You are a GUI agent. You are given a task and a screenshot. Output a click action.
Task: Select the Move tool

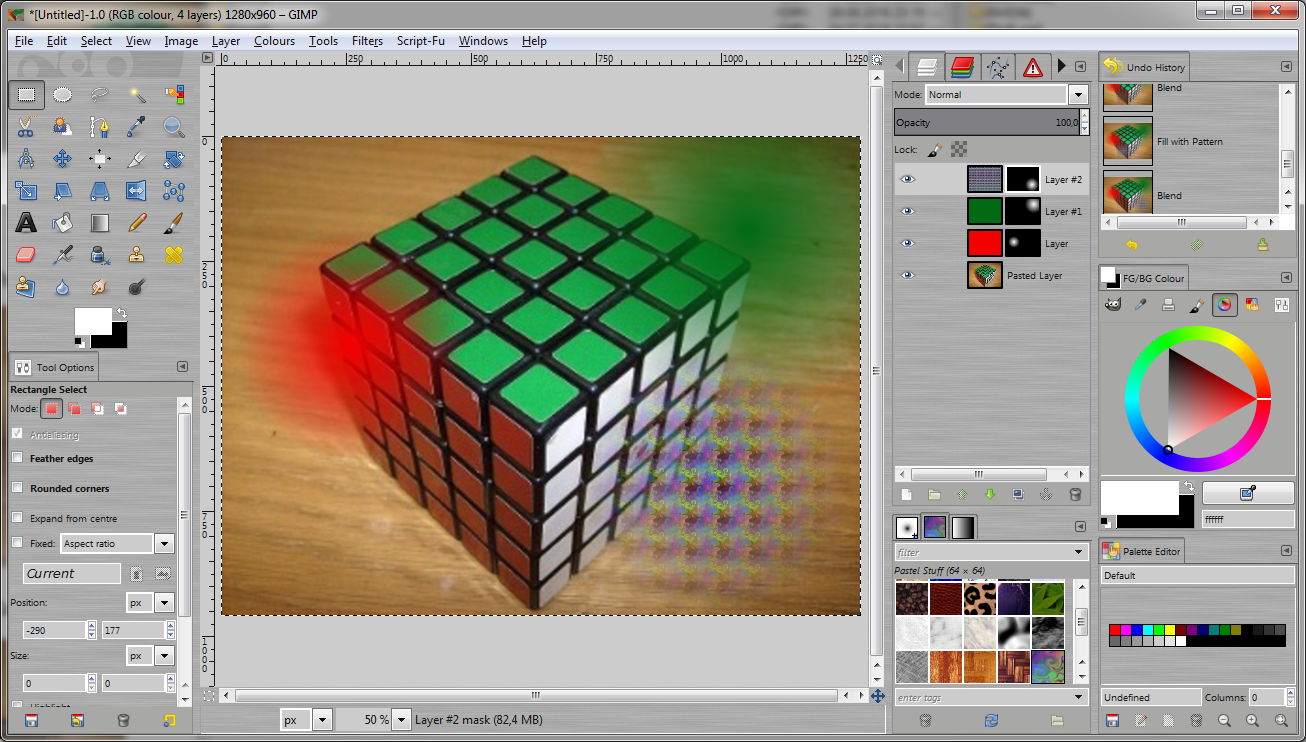coord(62,159)
